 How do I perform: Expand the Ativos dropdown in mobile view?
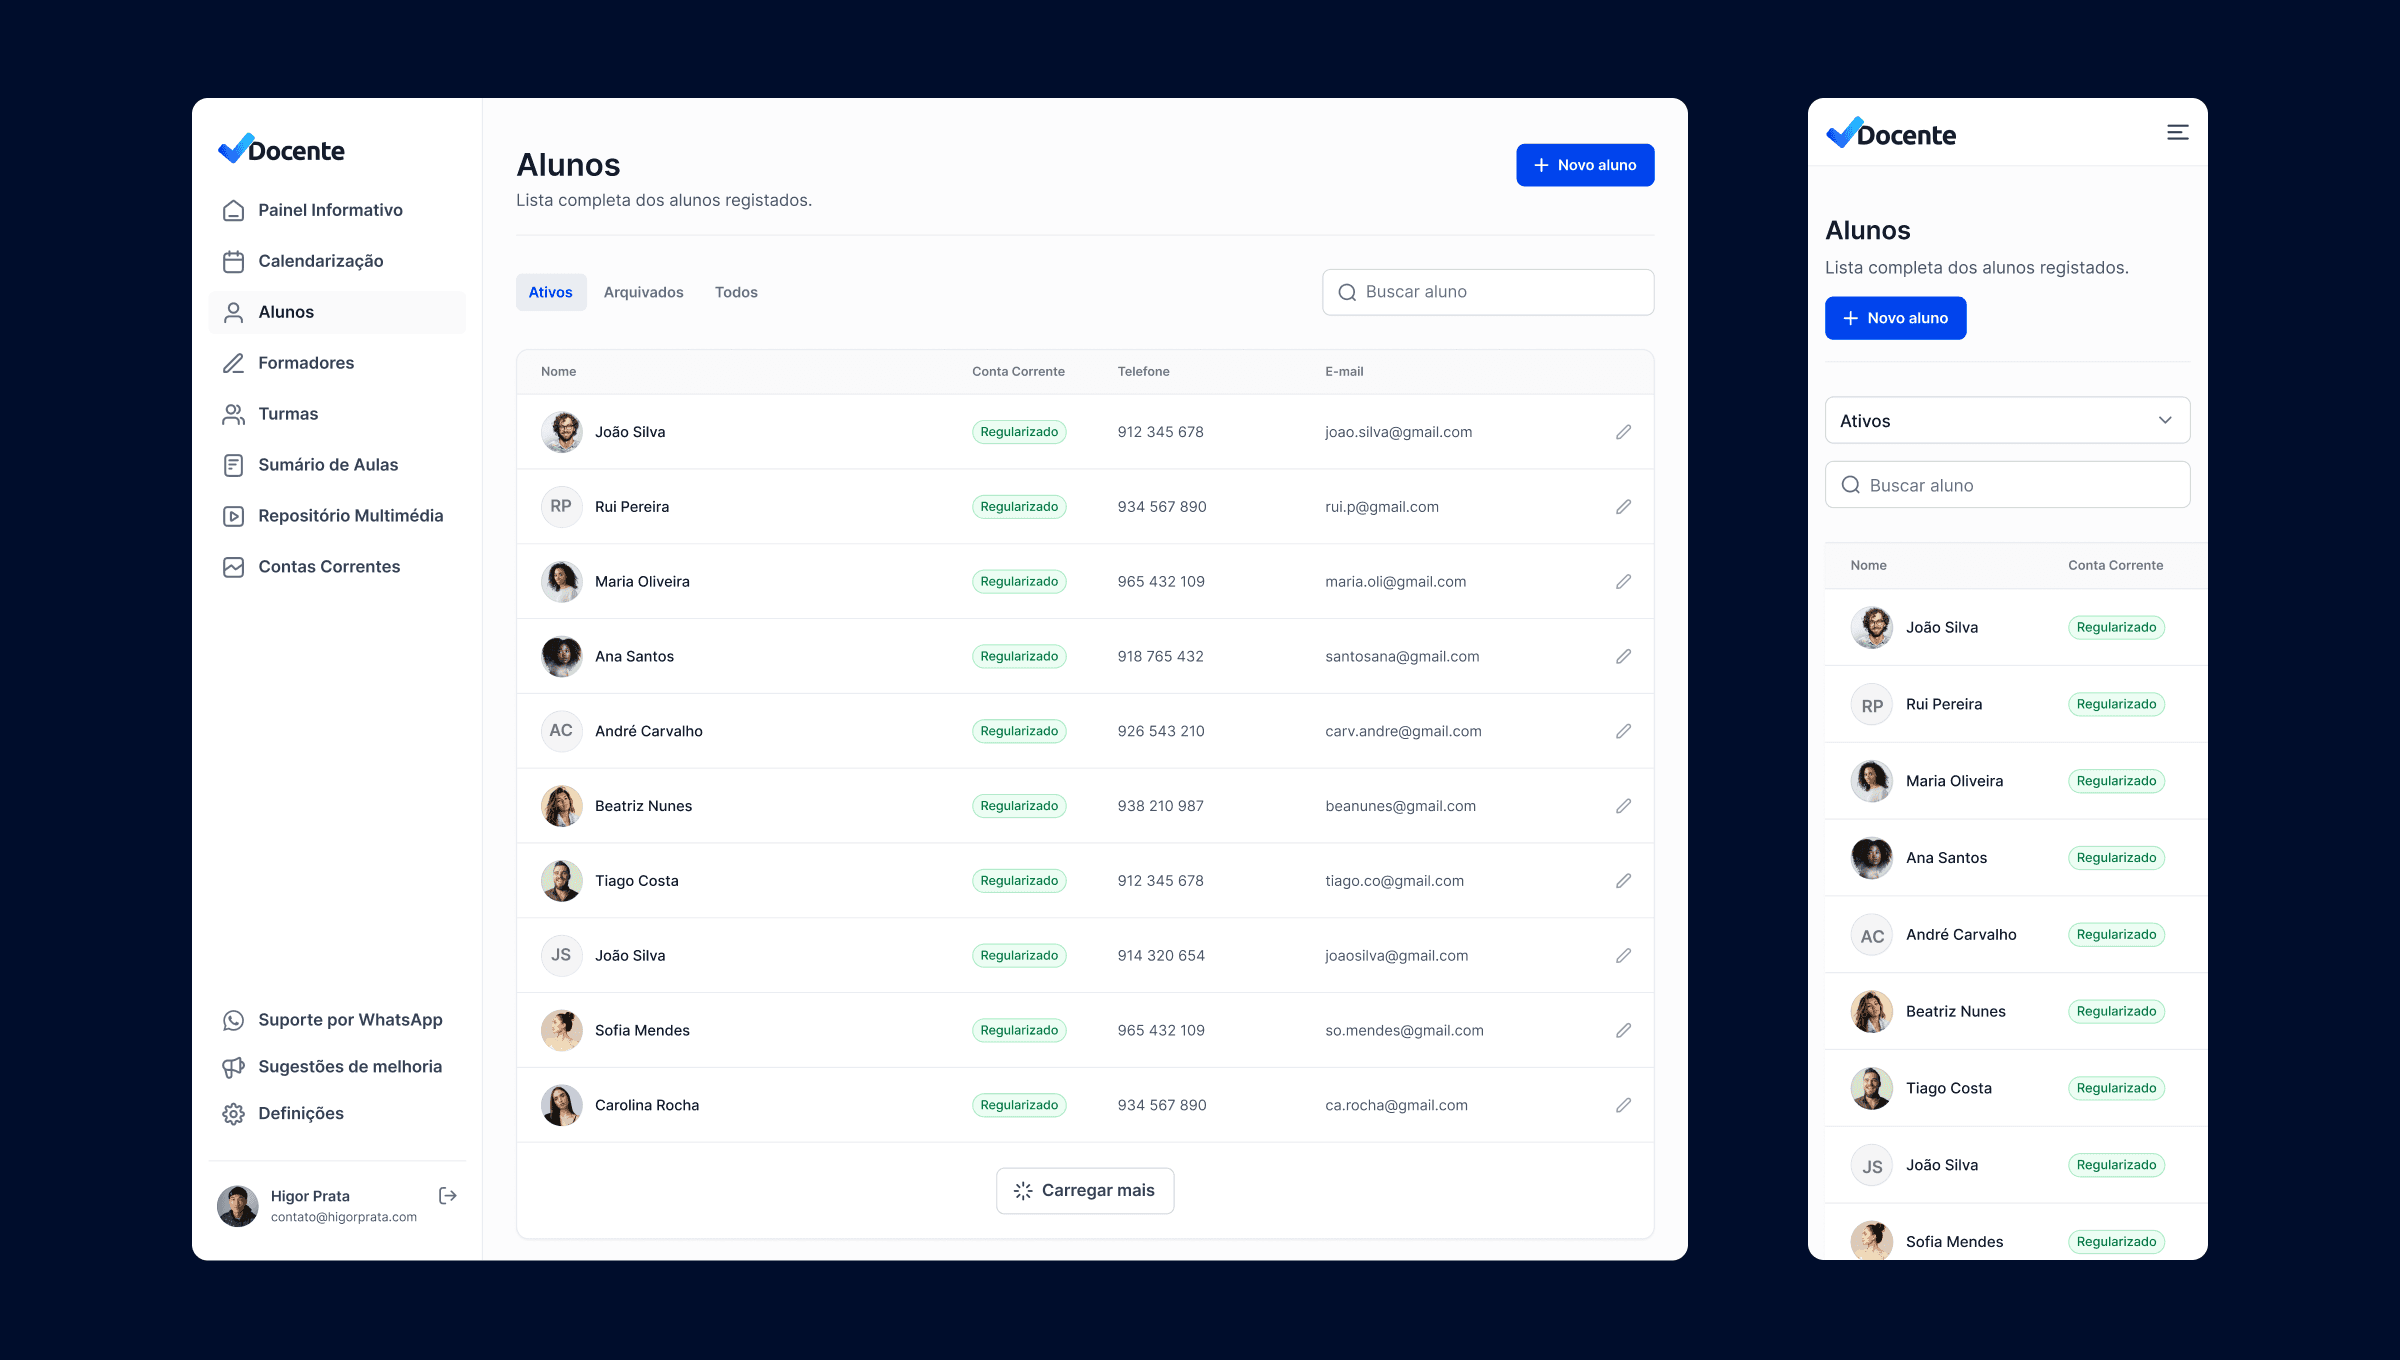[2007, 421]
